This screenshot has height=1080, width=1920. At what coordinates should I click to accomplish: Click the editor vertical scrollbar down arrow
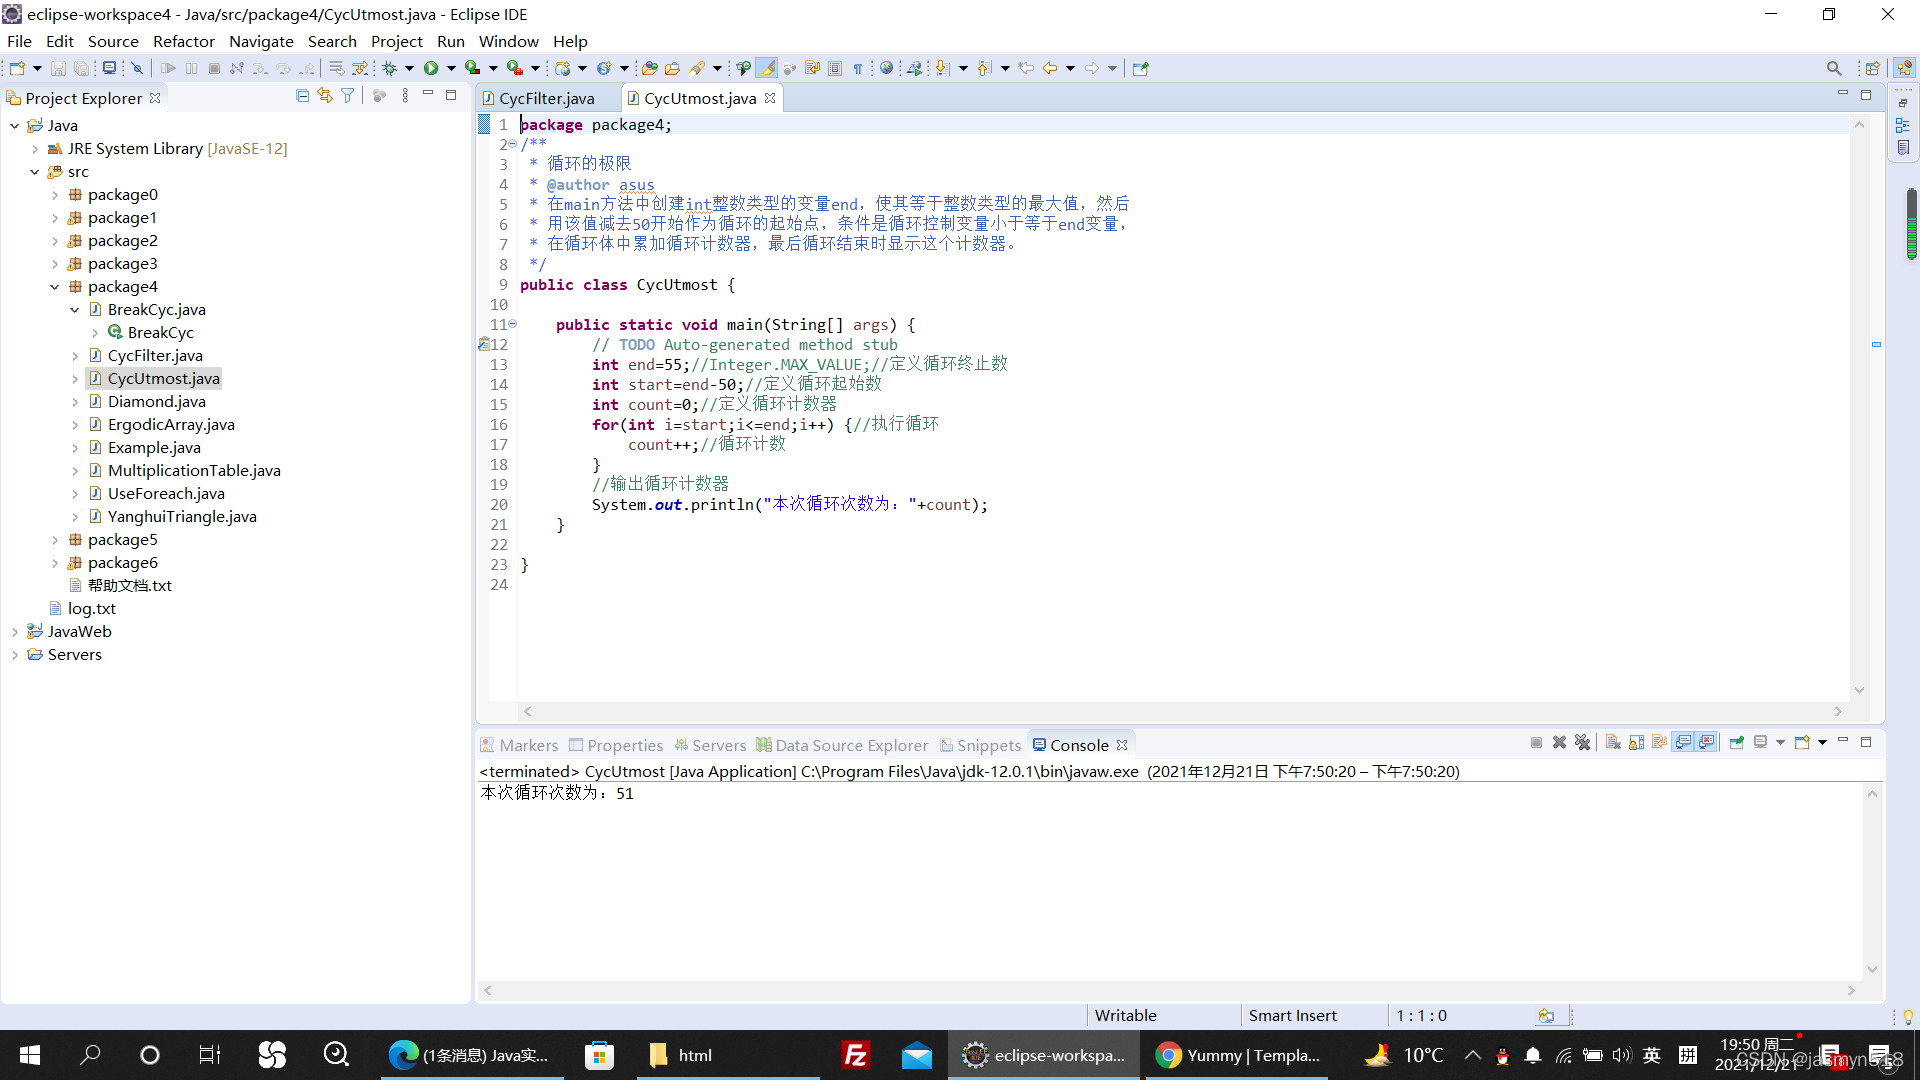(x=1860, y=690)
